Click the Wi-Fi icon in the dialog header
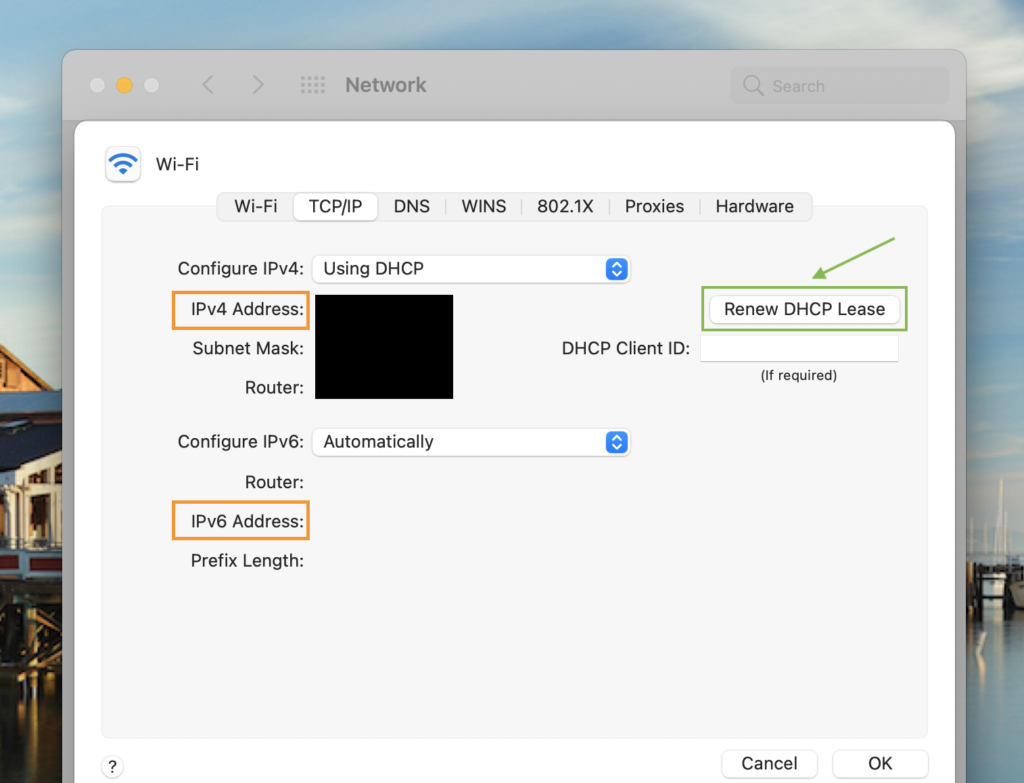The width and height of the screenshot is (1024, 783). pyautogui.click(x=123, y=164)
